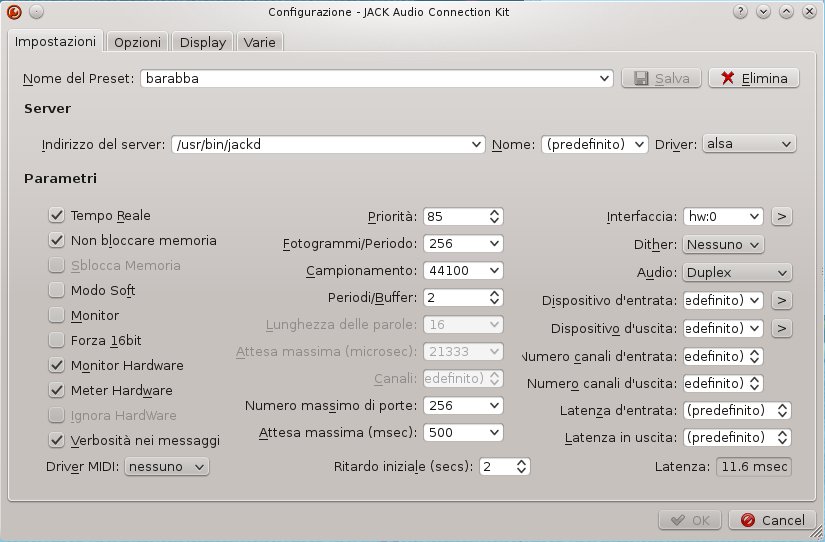Open the Driver dropdown showing alsa

pos(749,144)
